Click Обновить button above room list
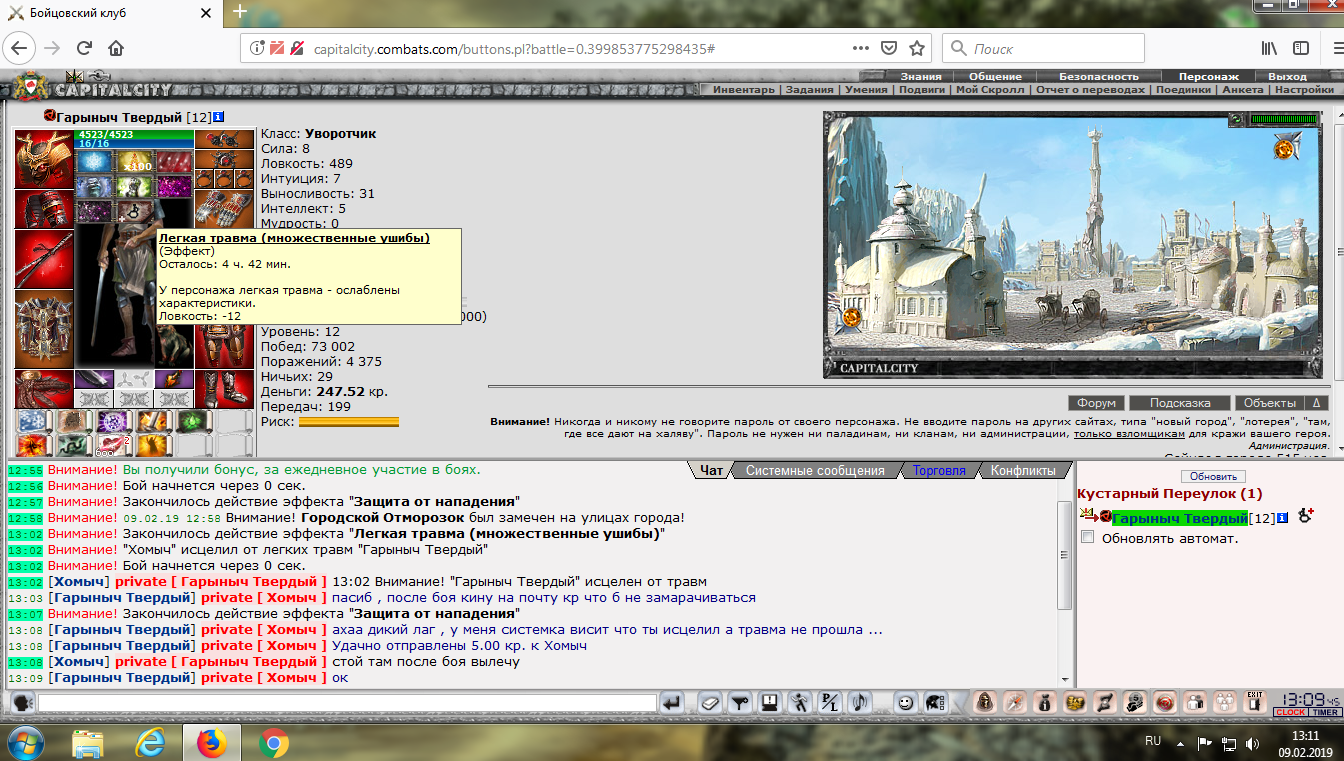1344x761 pixels. point(1213,476)
